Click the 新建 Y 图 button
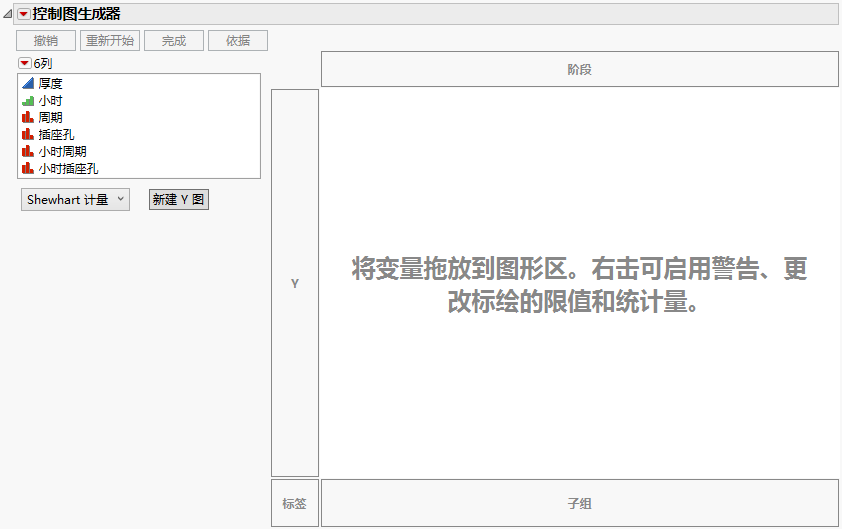Viewport: 842px width, 529px height. [x=179, y=200]
